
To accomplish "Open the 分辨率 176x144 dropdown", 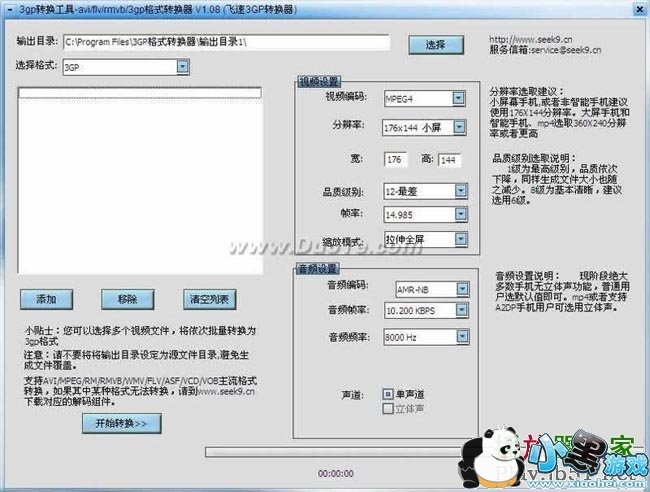I will point(424,128).
